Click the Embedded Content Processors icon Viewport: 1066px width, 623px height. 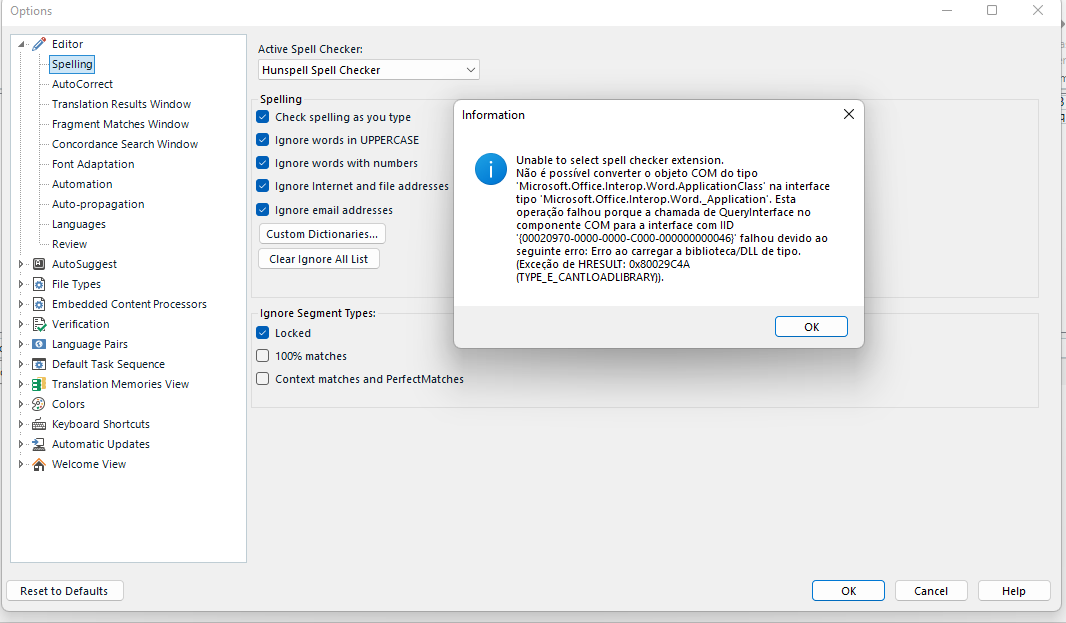pyautogui.click(x=39, y=304)
